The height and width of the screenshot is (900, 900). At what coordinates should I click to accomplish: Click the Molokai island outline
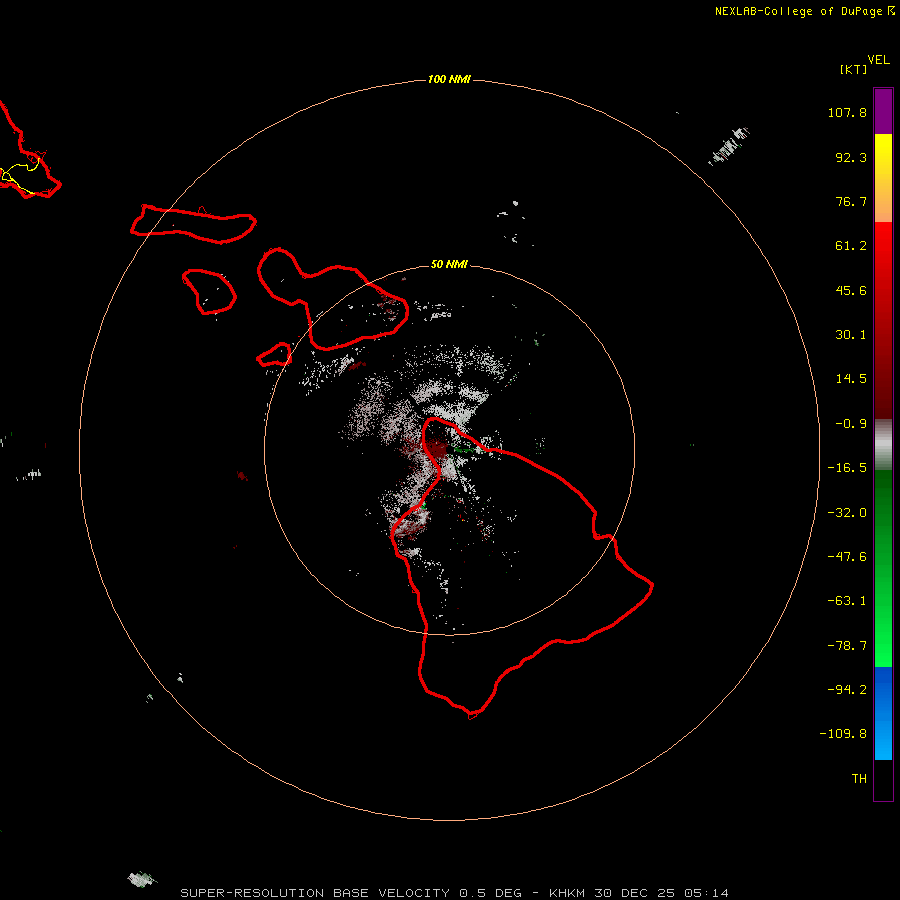click(x=193, y=224)
